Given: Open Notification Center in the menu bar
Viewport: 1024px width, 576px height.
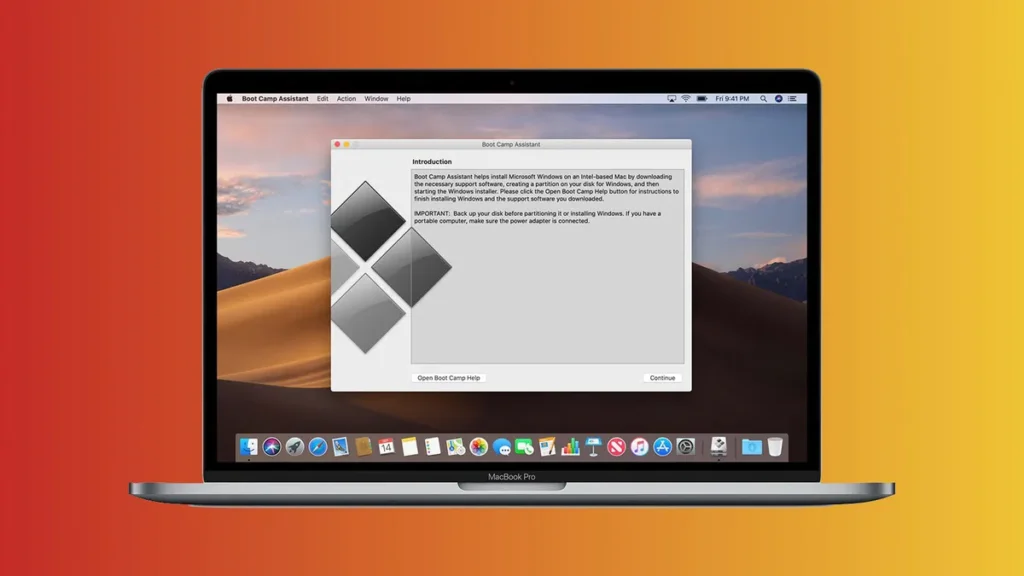Looking at the screenshot, I should [794, 98].
